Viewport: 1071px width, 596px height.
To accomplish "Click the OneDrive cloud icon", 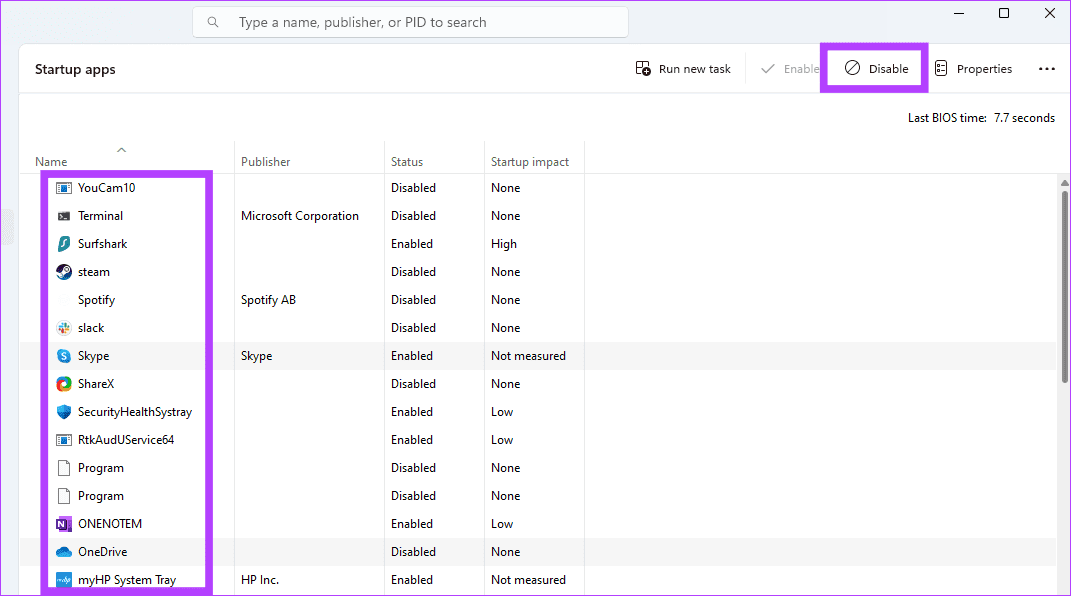I will click(x=64, y=552).
